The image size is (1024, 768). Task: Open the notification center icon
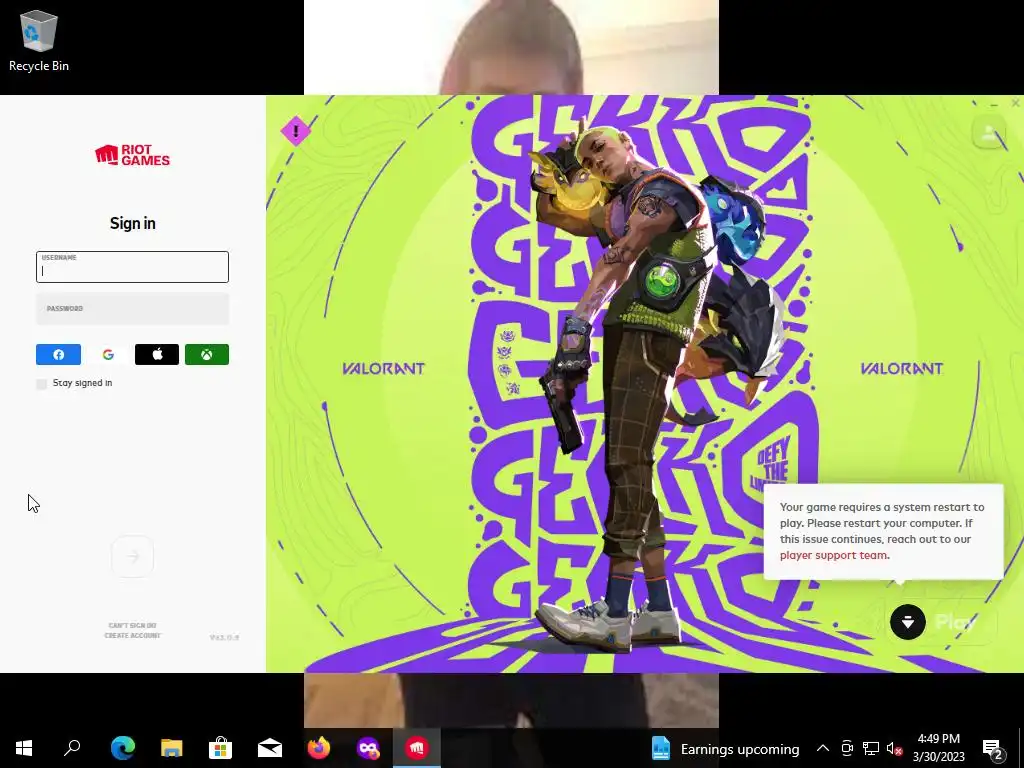tap(992, 748)
